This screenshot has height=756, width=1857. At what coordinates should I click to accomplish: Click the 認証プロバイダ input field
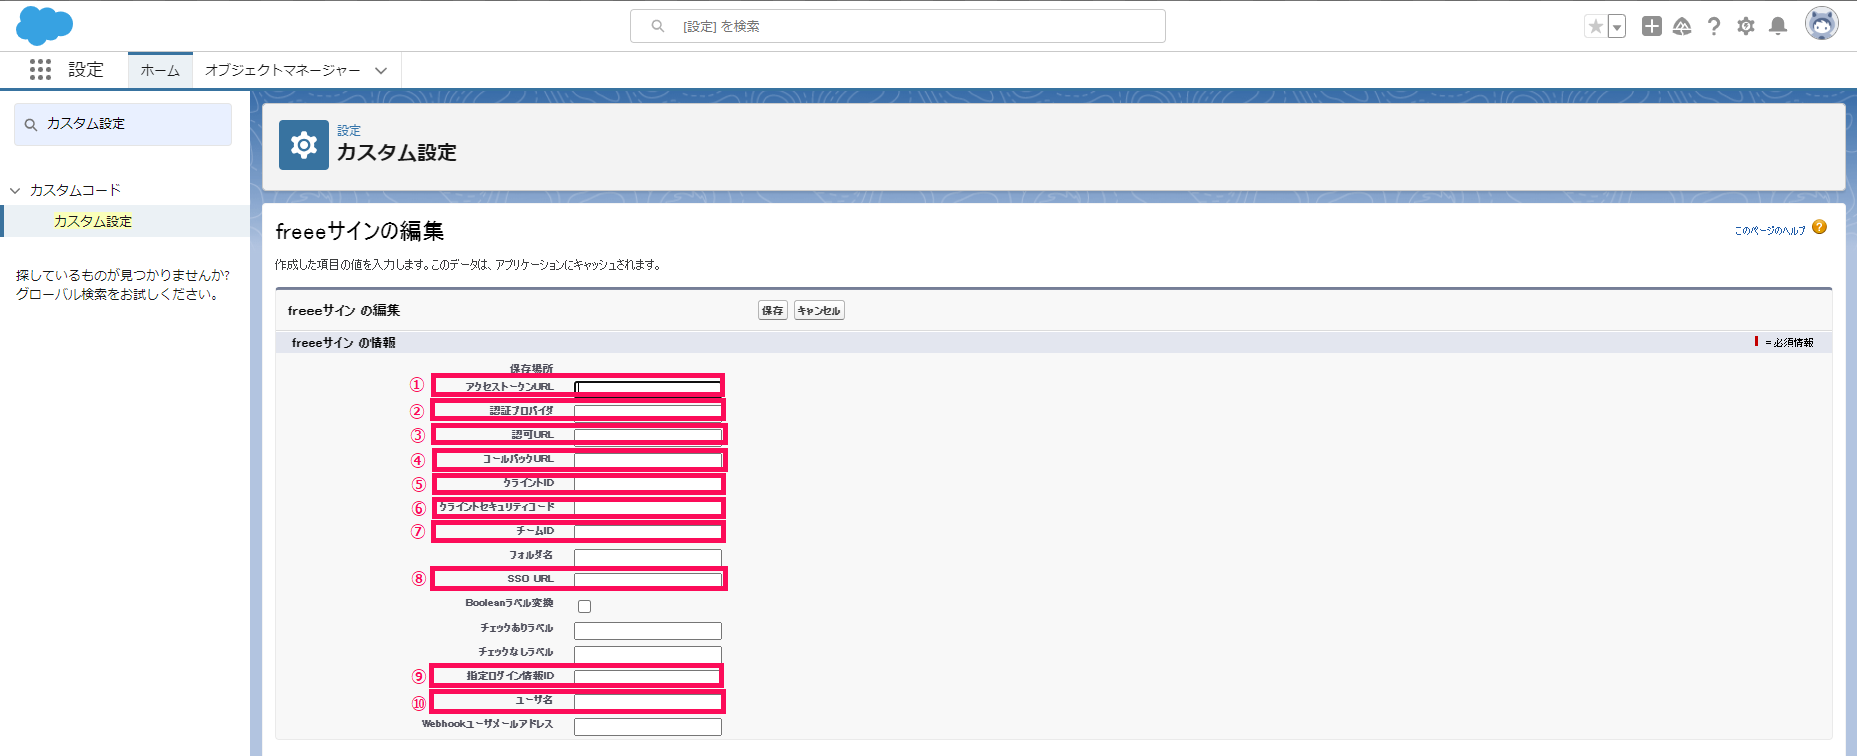pyautogui.click(x=648, y=411)
